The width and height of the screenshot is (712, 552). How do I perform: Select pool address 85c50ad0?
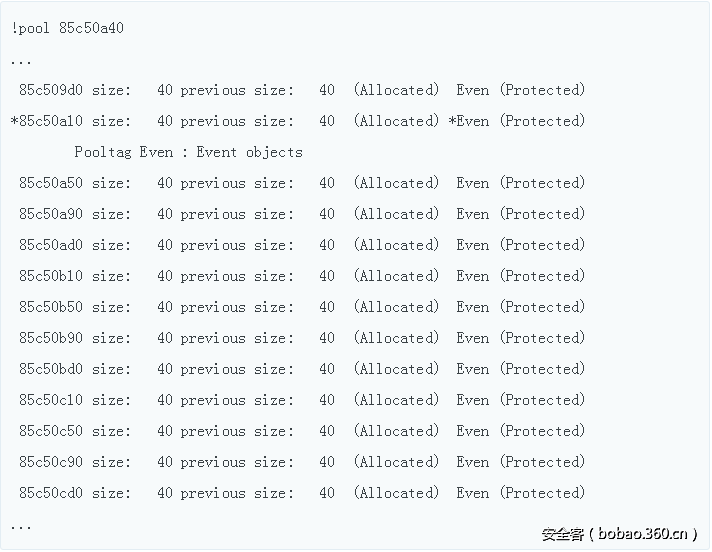coord(50,245)
